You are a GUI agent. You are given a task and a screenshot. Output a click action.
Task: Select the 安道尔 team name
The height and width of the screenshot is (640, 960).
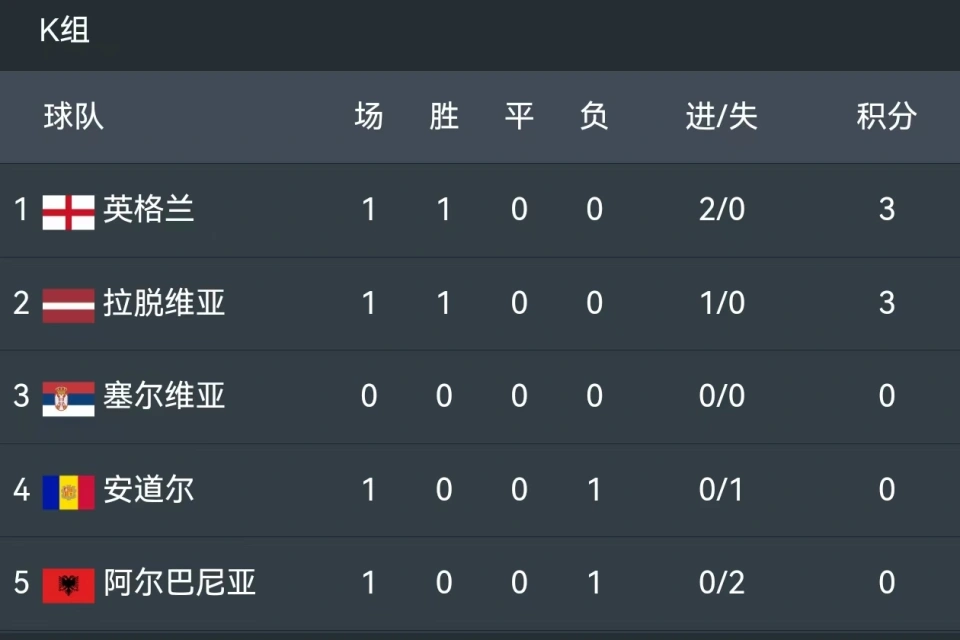click(x=149, y=489)
